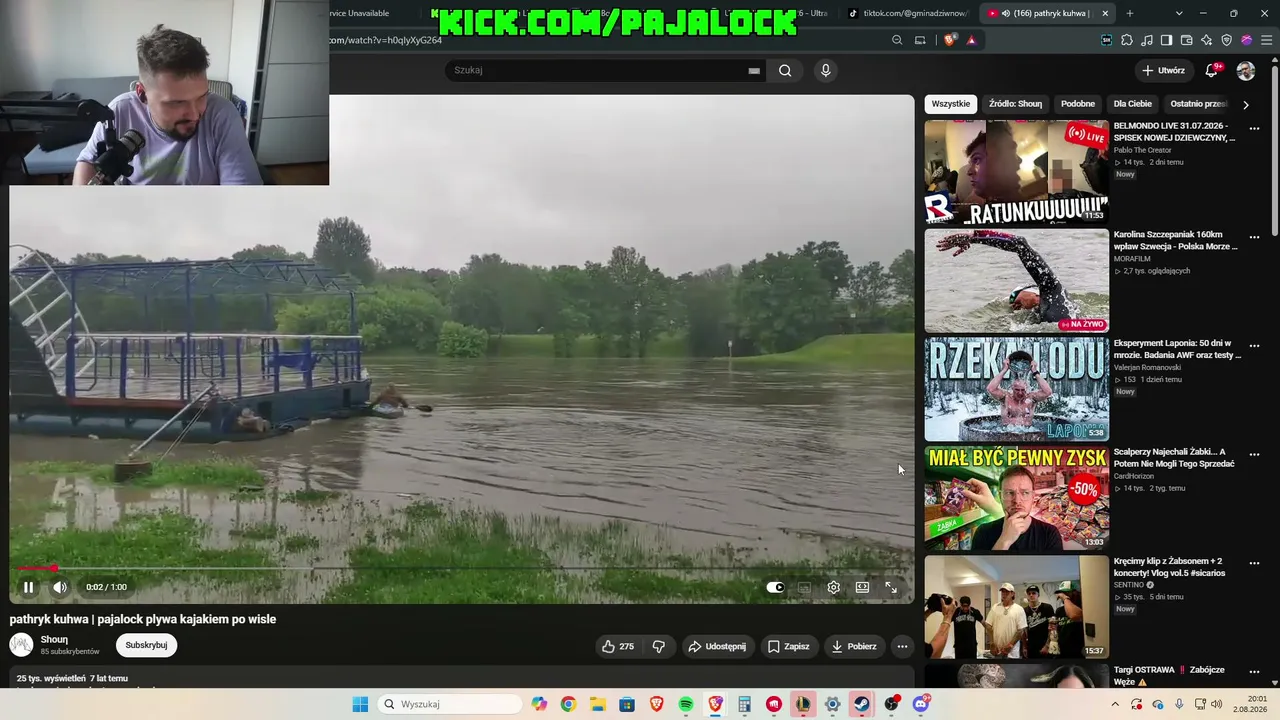Viewport: 1280px width, 720px height.
Task: Select the Wszystkie filter chip
Action: (951, 104)
